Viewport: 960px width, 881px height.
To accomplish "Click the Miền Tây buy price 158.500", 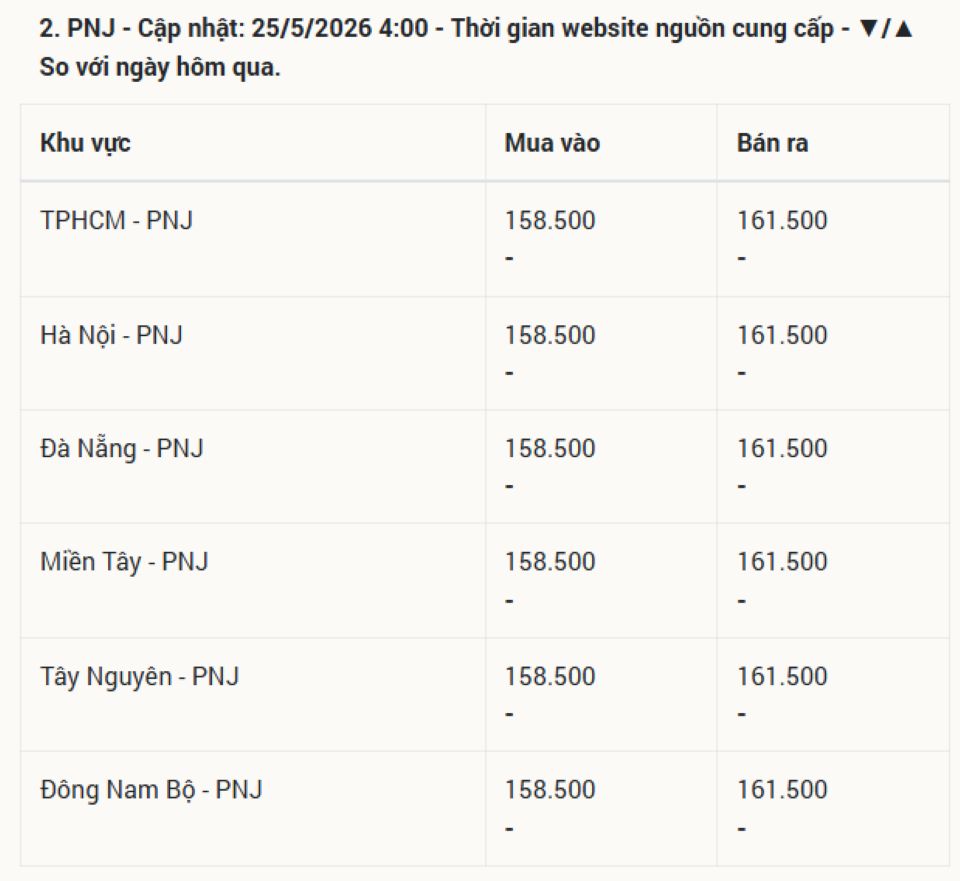I will click(x=550, y=562).
